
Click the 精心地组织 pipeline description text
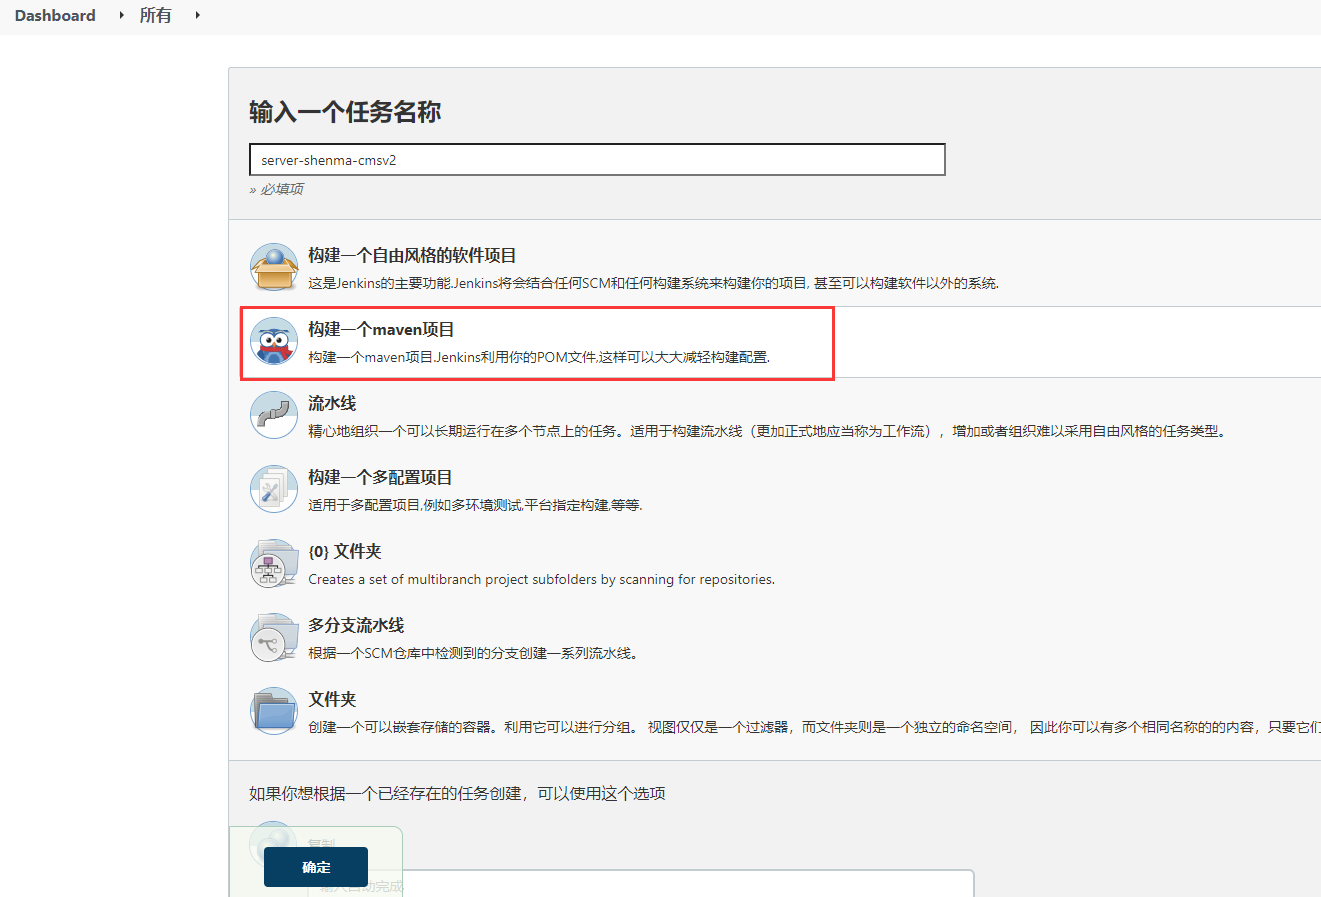(767, 431)
